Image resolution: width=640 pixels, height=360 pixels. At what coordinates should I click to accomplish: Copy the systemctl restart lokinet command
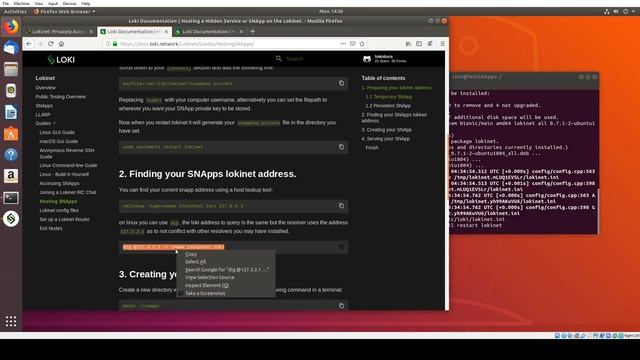pyautogui.click(x=341, y=147)
